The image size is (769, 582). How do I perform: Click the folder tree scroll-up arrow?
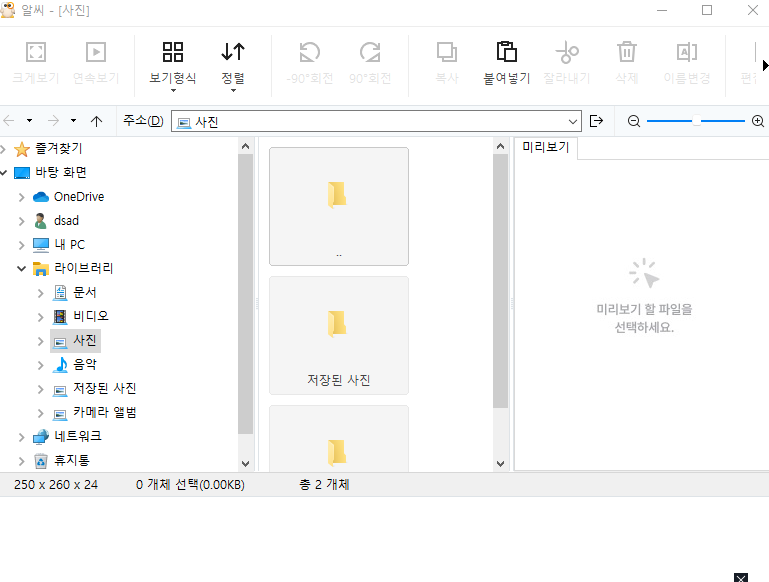tap(246, 146)
